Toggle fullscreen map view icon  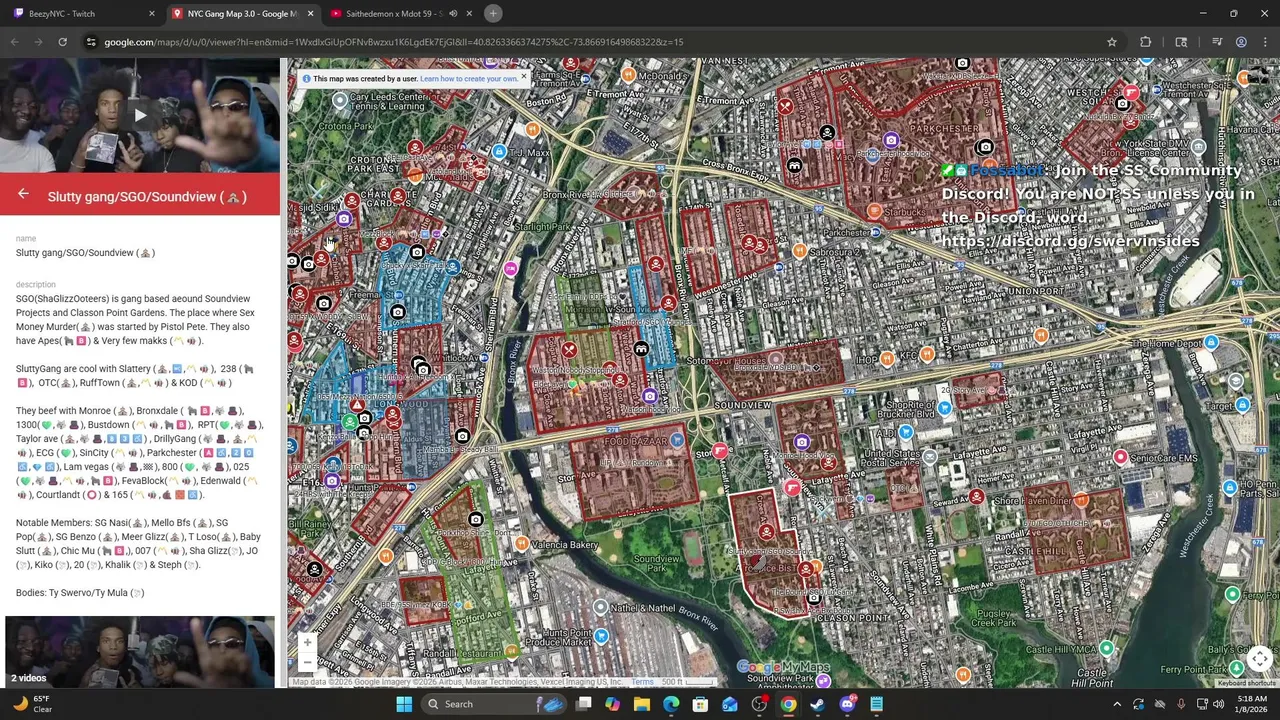point(1259,659)
